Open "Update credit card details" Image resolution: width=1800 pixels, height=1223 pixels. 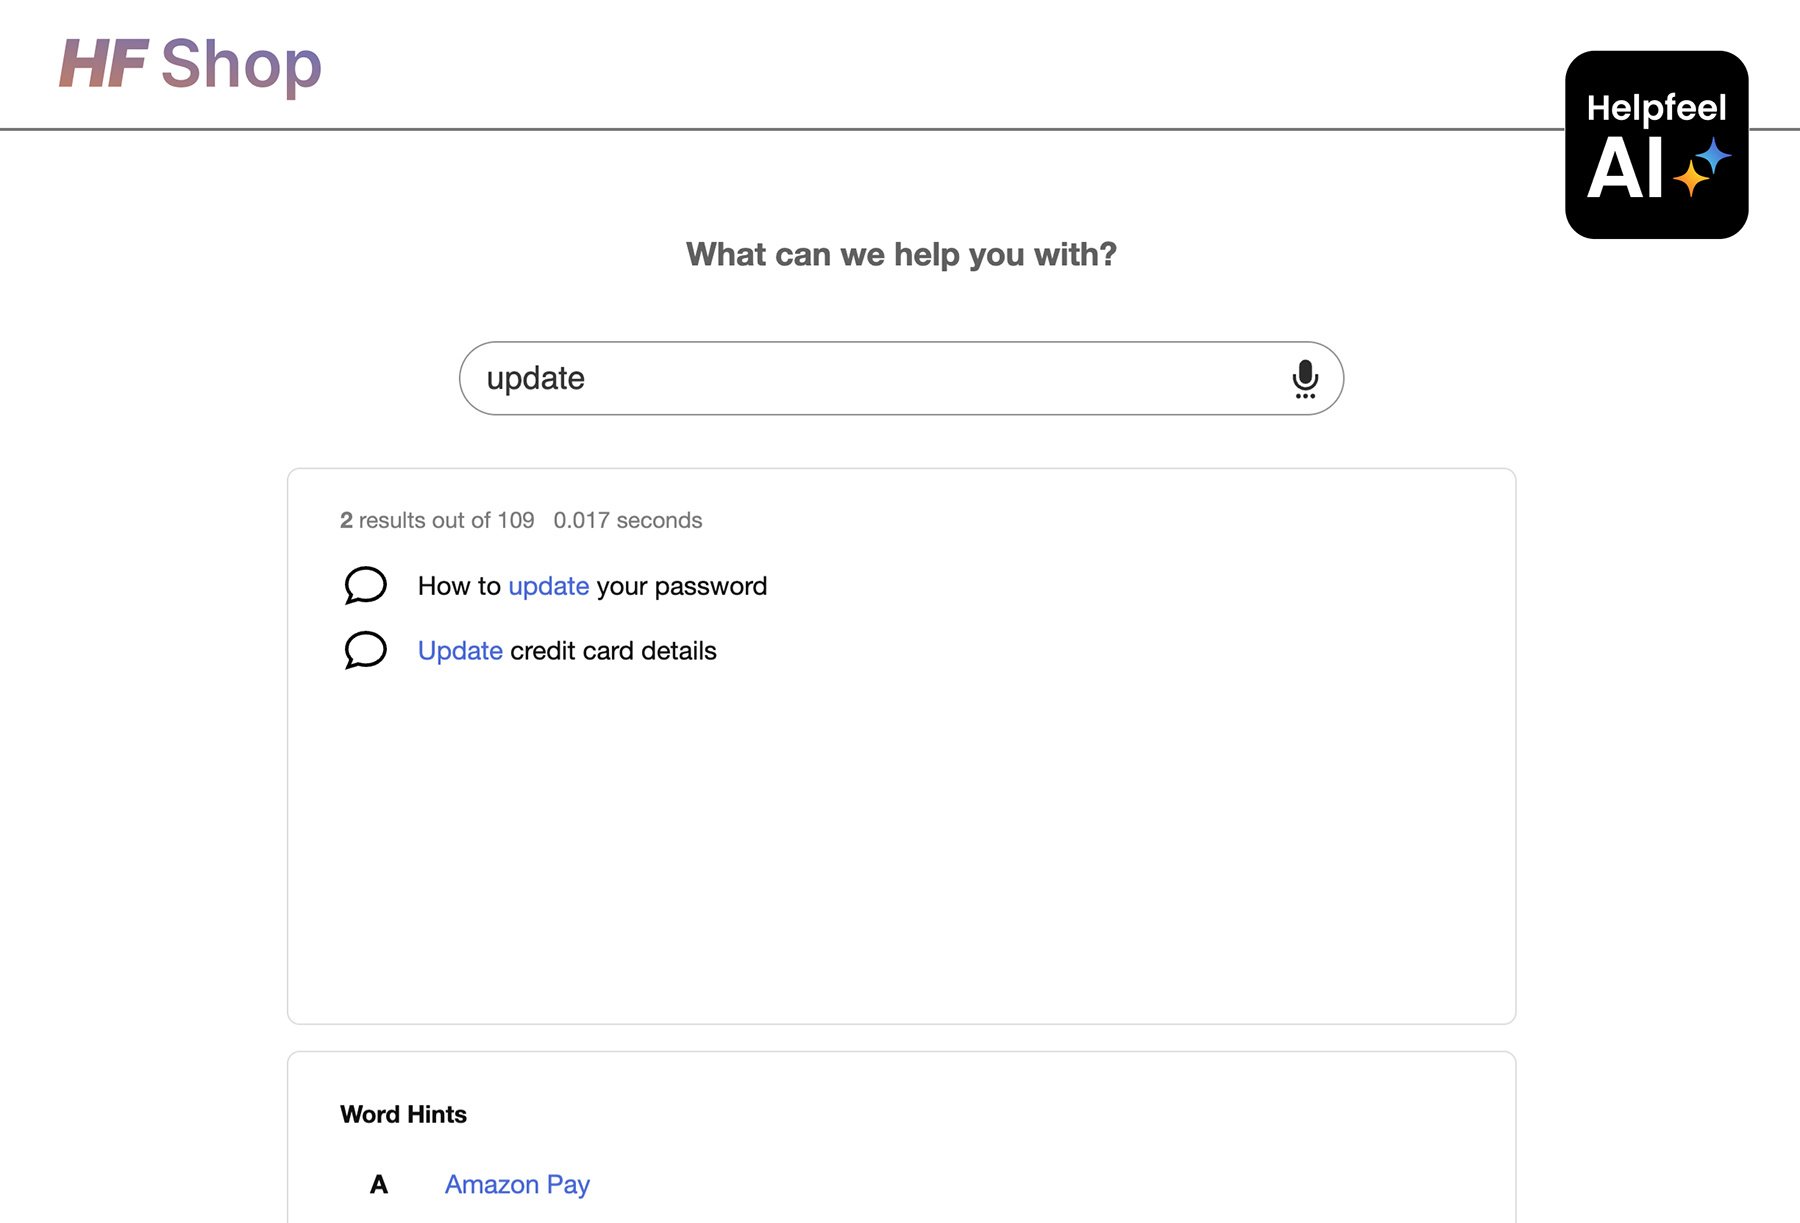click(566, 650)
